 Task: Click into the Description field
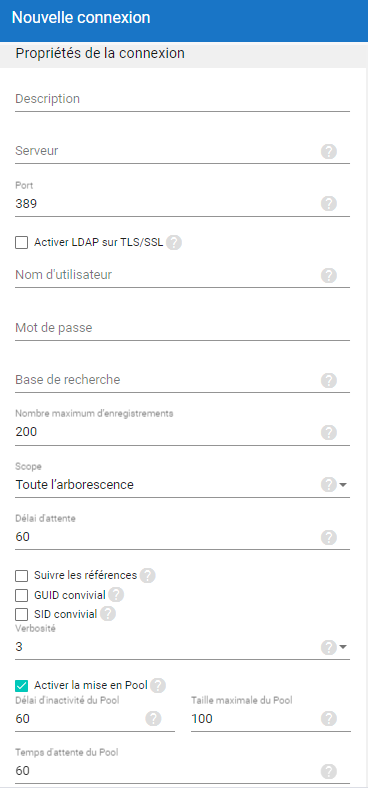pyautogui.click(x=182, y=99)
